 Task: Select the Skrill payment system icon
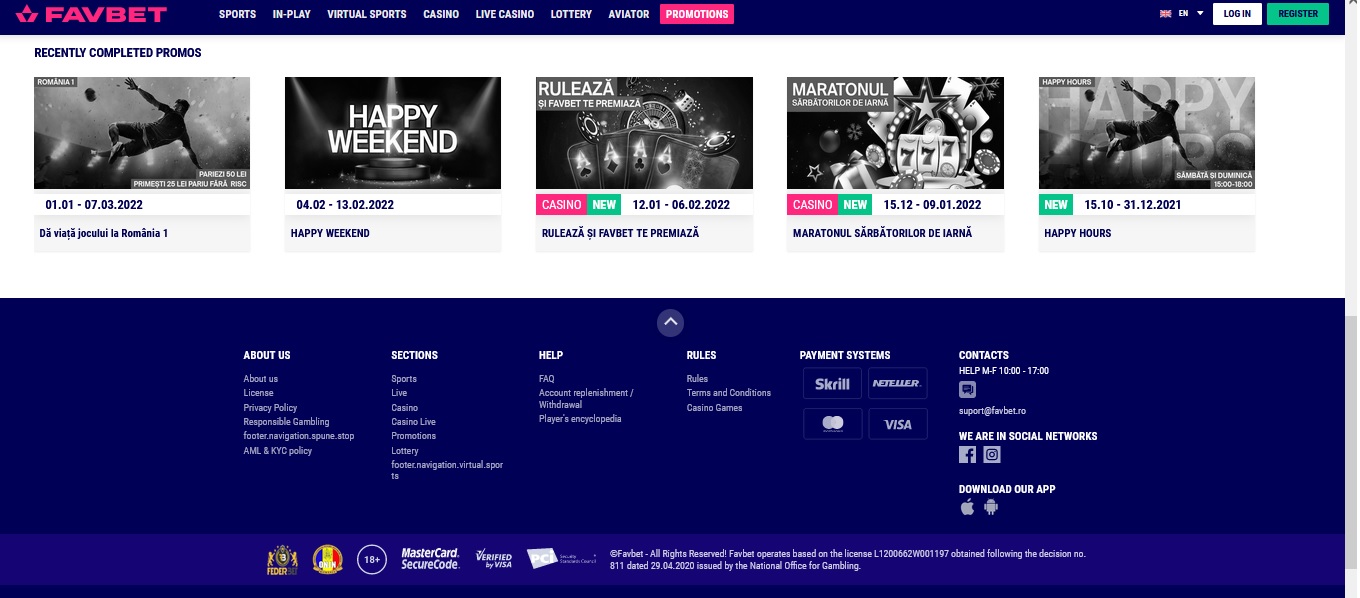coord(832,383)
